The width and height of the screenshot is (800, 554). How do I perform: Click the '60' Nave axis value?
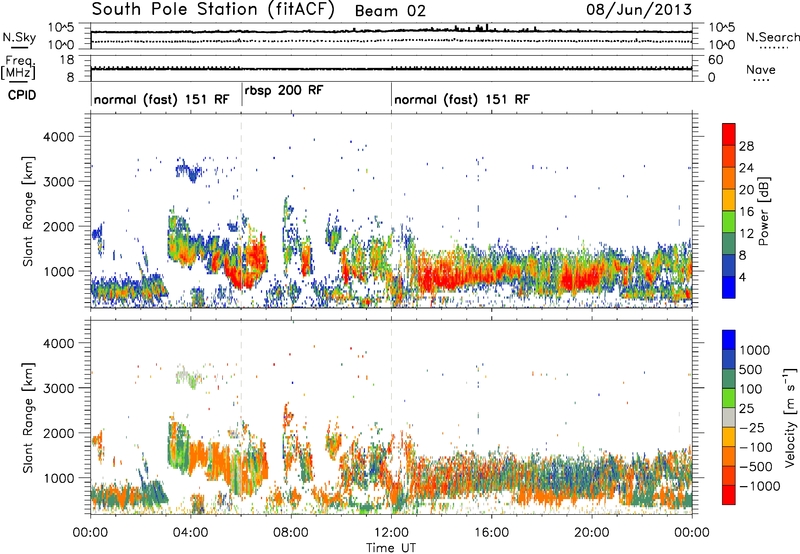[715, 60]
